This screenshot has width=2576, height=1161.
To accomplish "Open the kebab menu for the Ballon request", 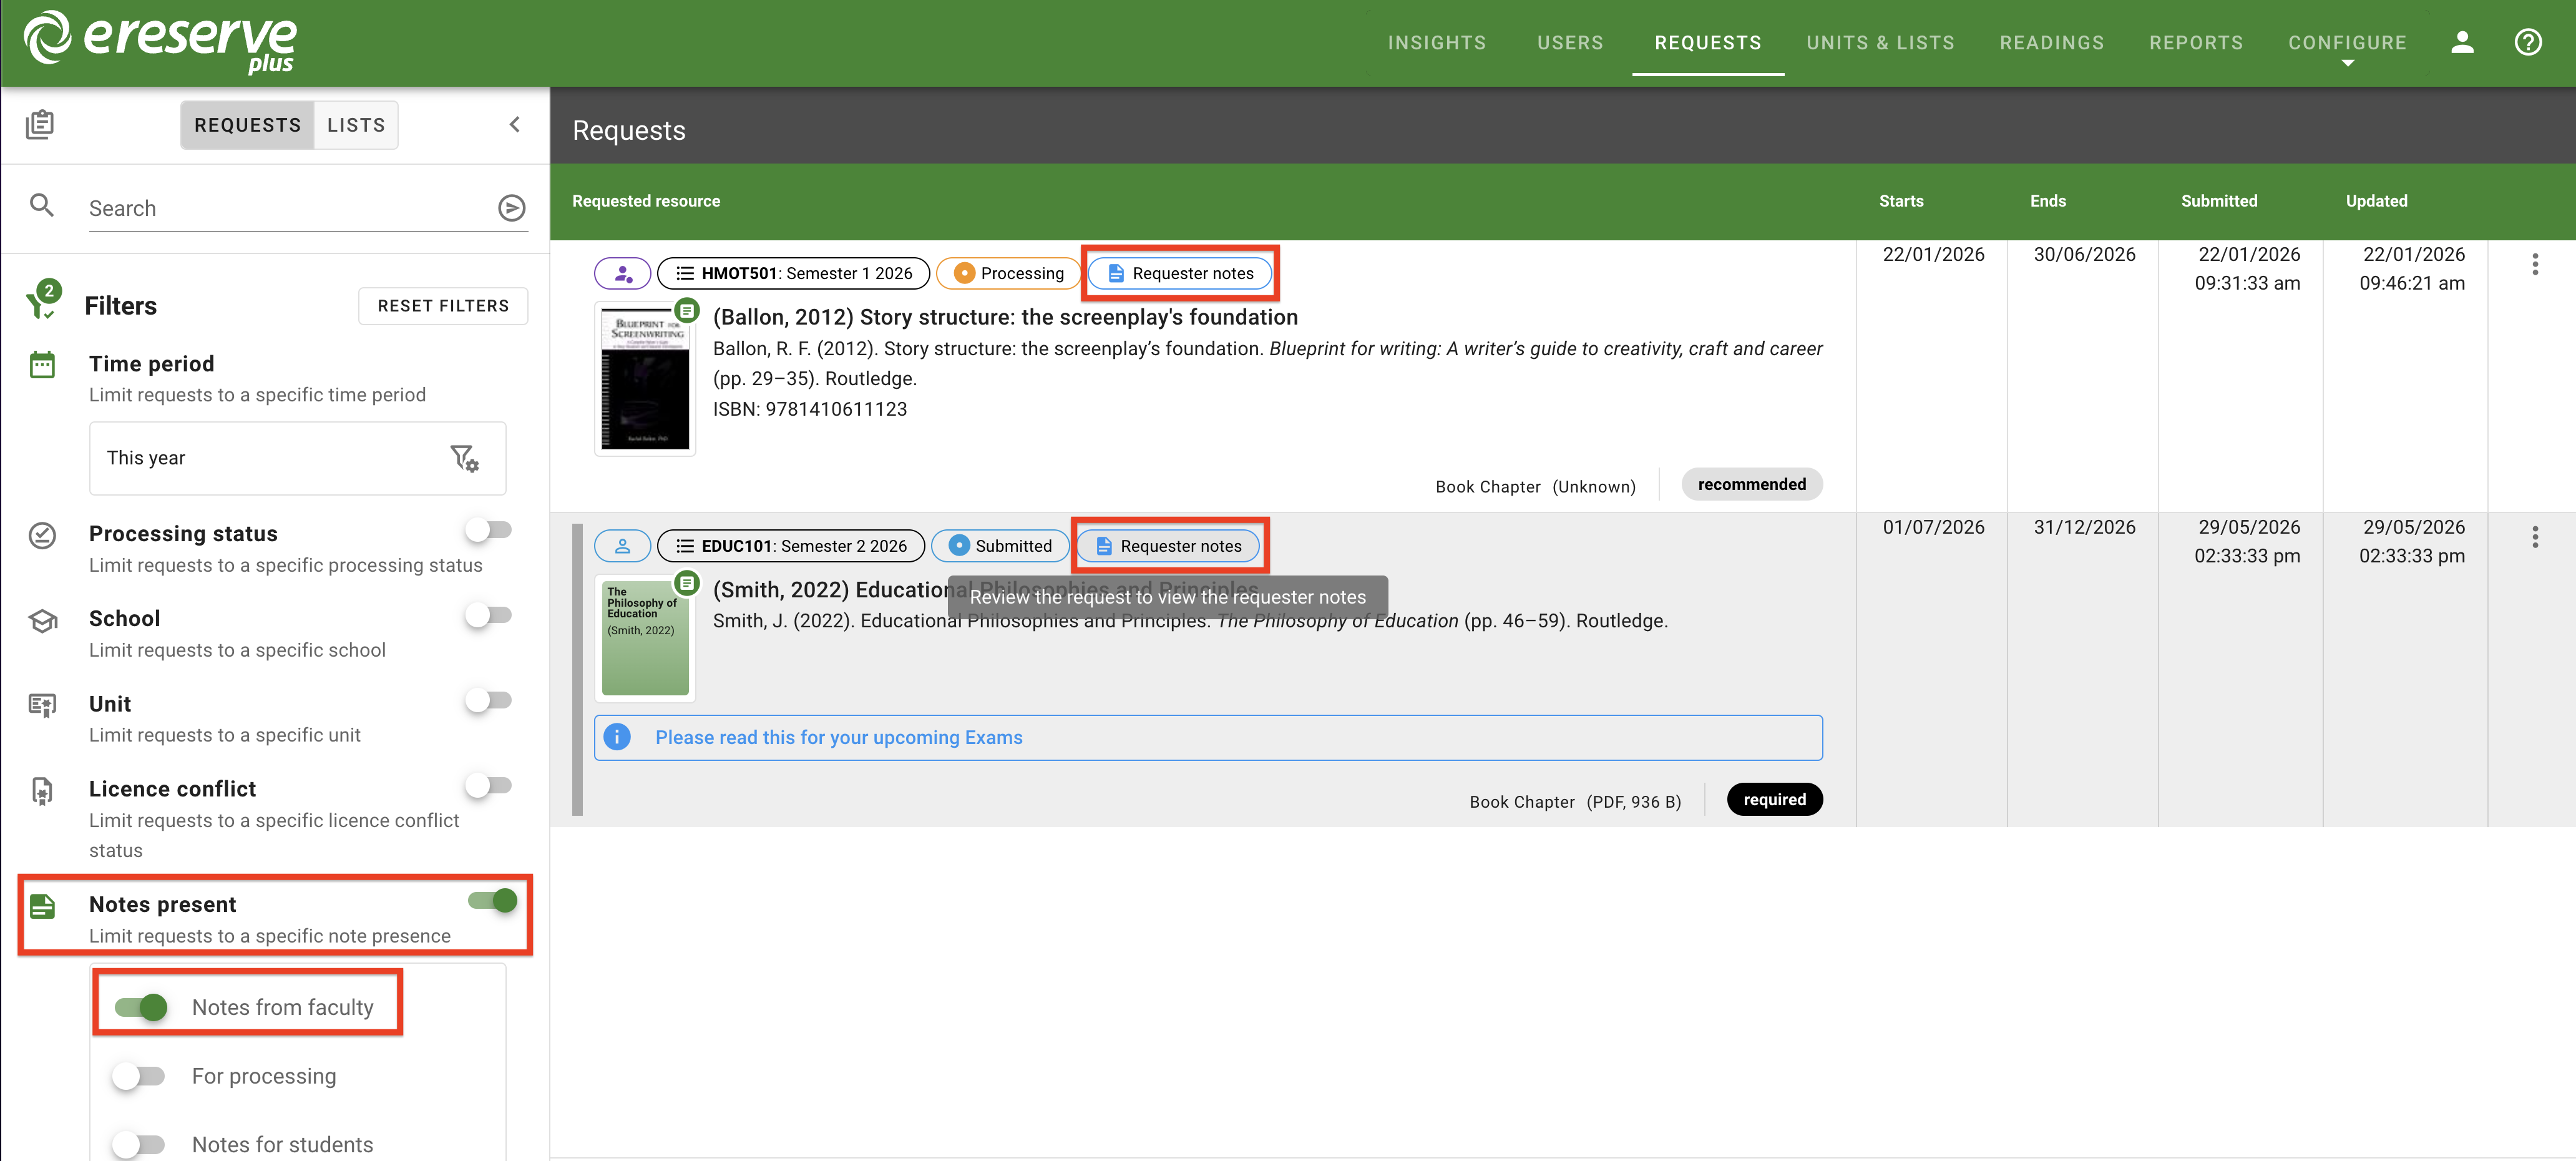I will pos(2534,264).
